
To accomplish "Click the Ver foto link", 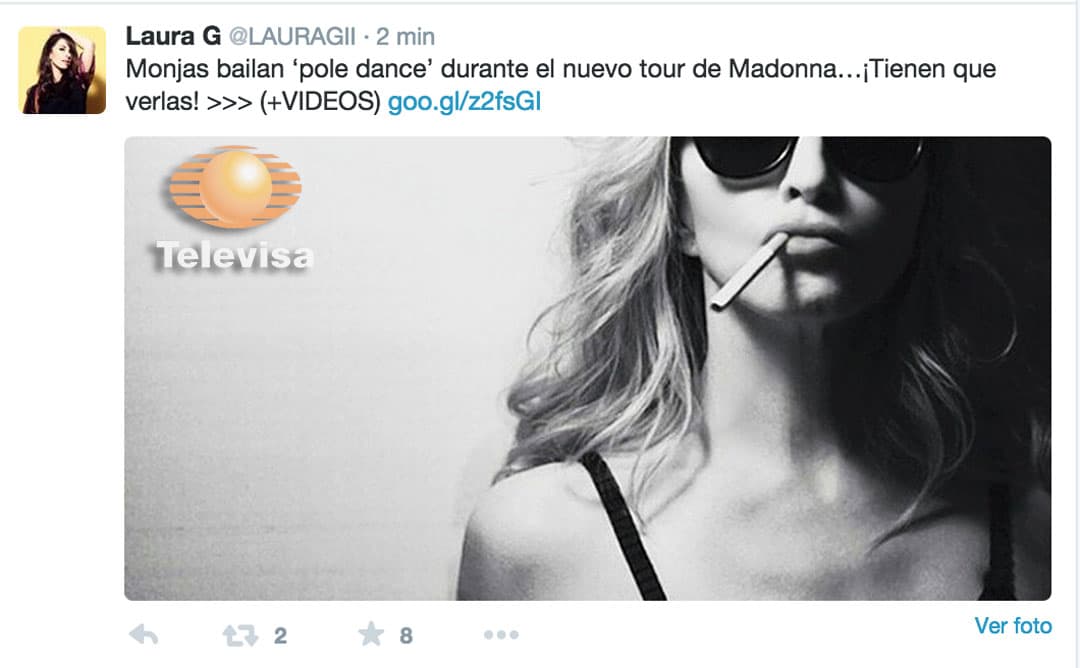I will pos(1012,625).
